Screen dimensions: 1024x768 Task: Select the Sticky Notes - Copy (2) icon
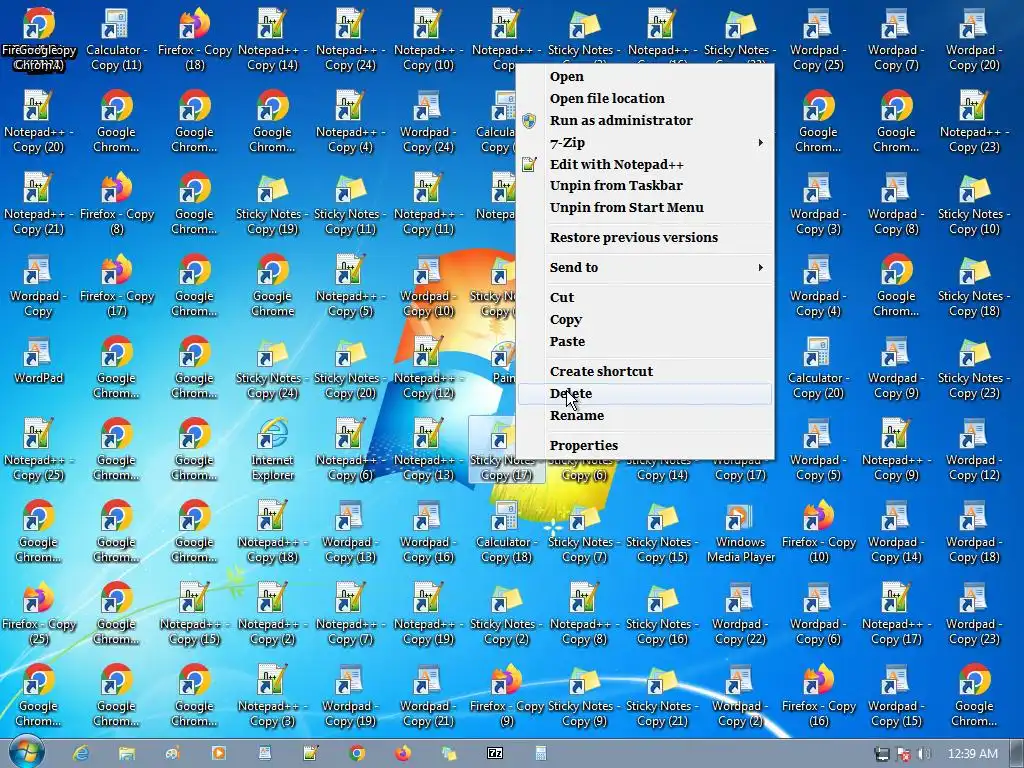click(x=506, y=614)
